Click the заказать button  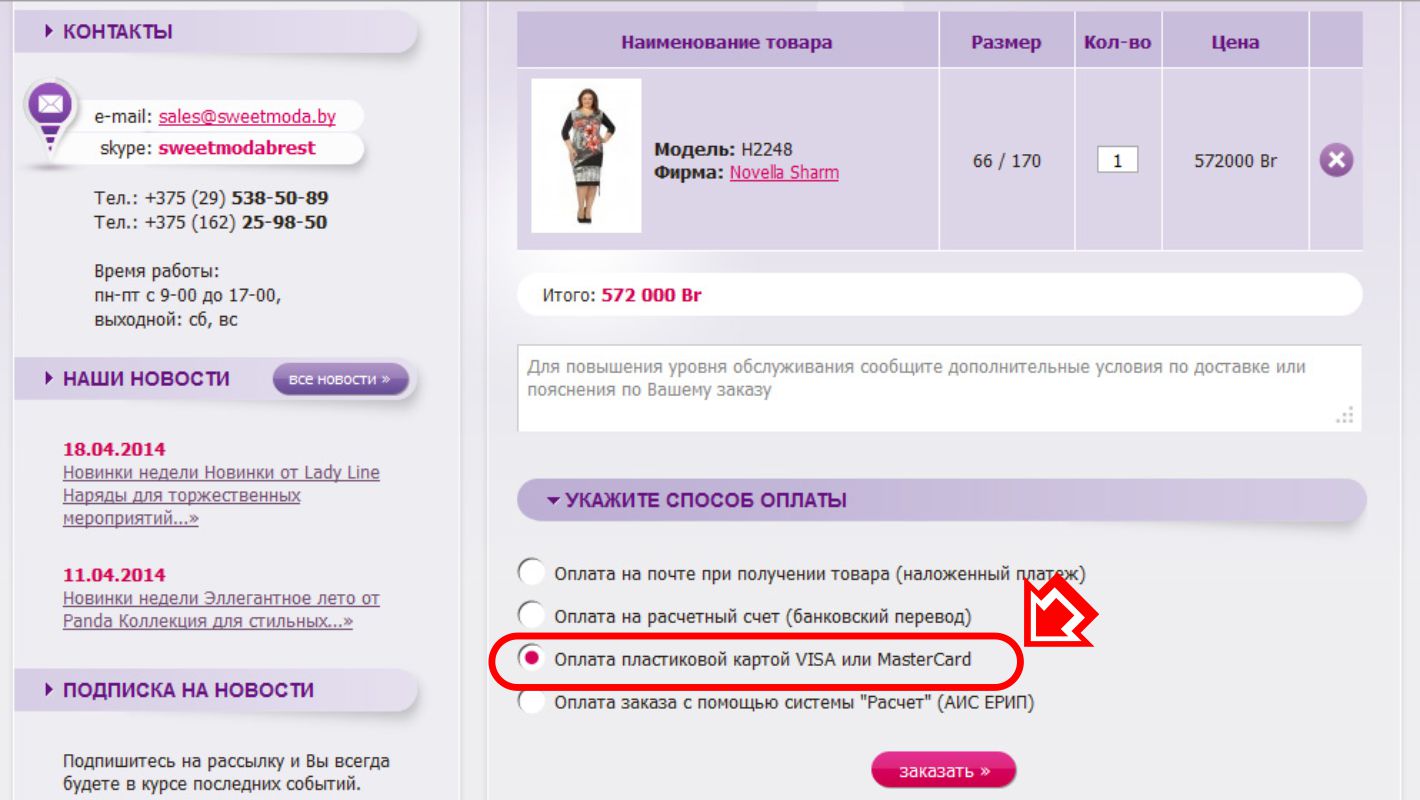click(x=943, y=771)
